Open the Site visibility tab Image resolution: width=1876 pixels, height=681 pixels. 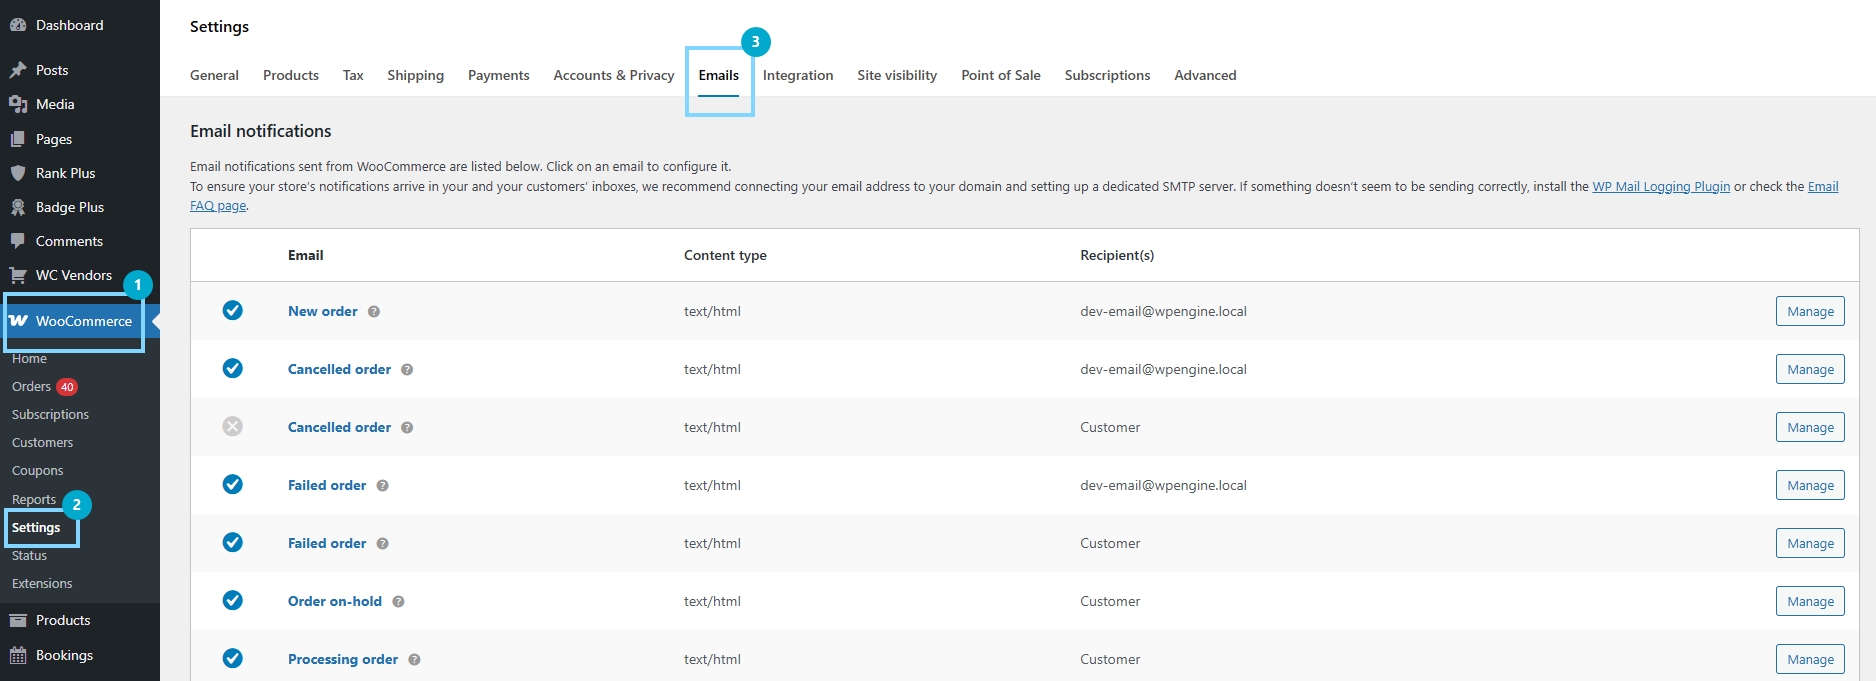point(896,75)
